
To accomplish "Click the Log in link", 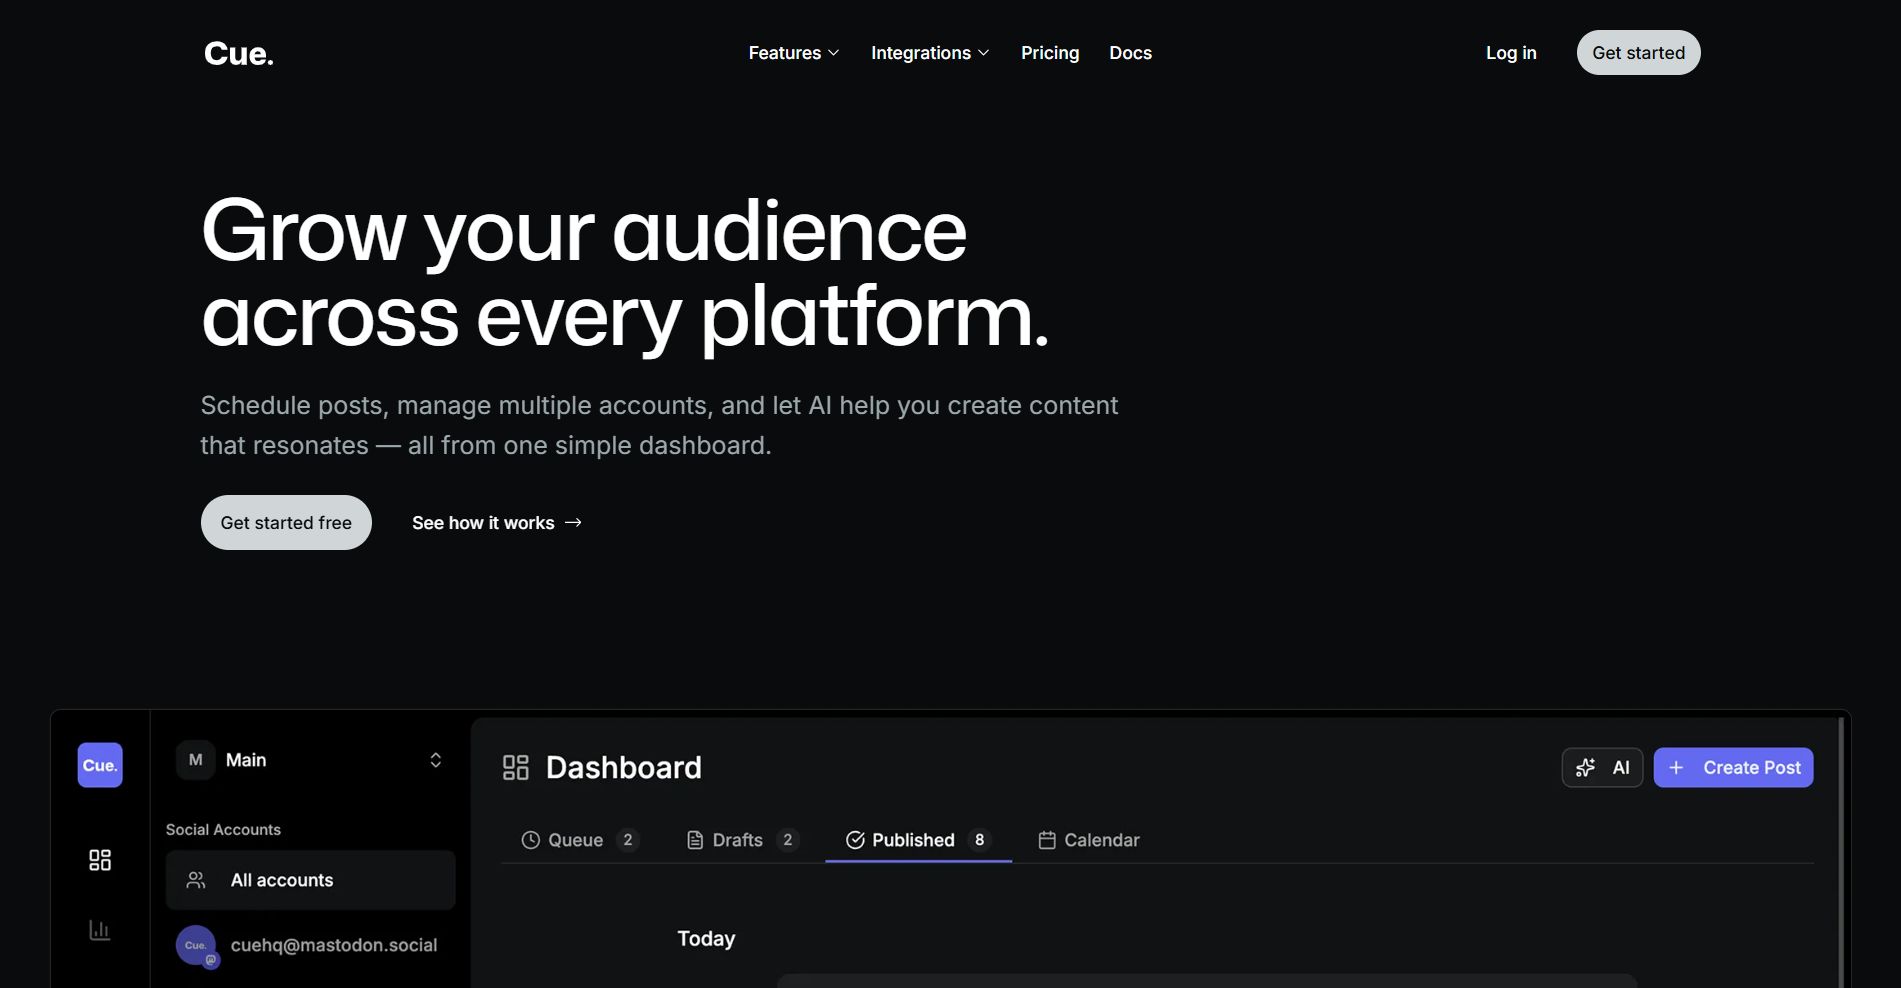I will [1511, 53].
